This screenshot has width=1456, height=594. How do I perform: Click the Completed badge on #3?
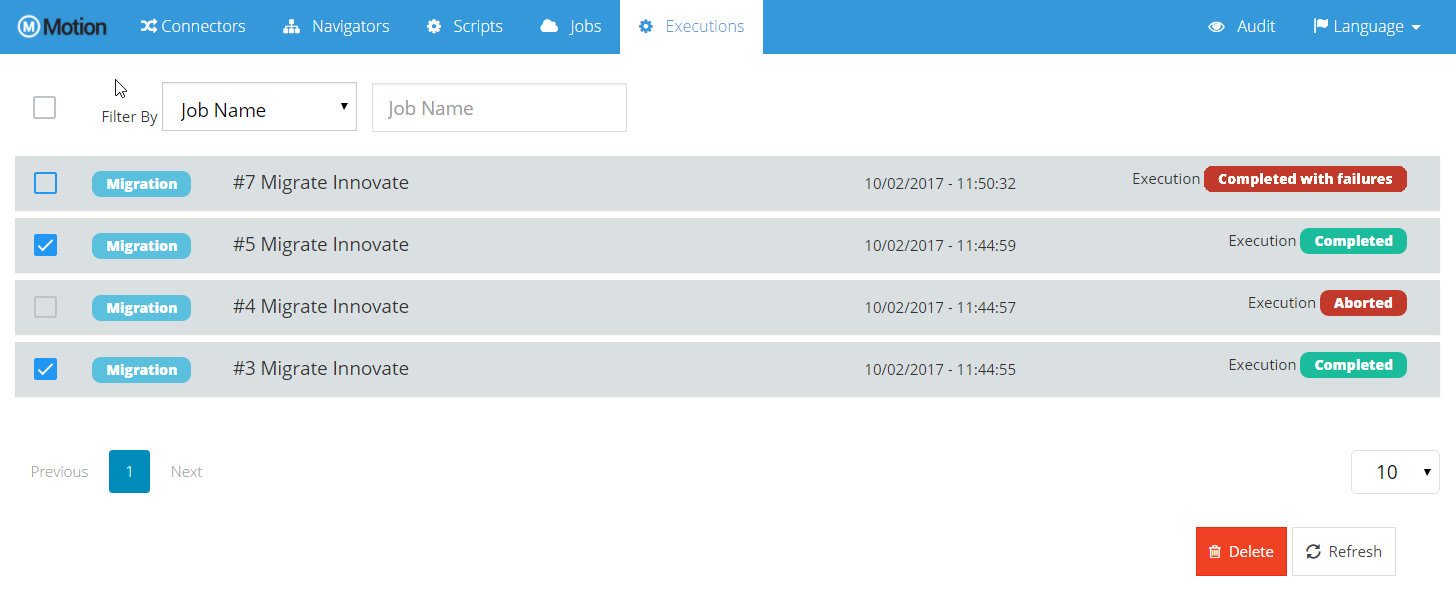(x=1353, y=365)
